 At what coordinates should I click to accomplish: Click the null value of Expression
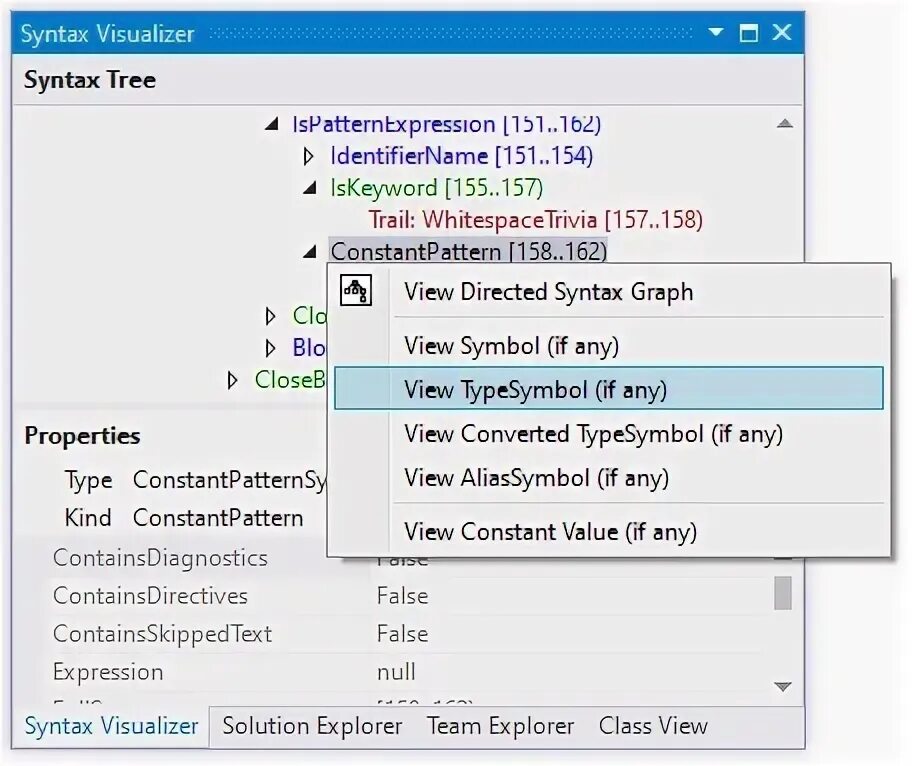click(x=396, y=672)
